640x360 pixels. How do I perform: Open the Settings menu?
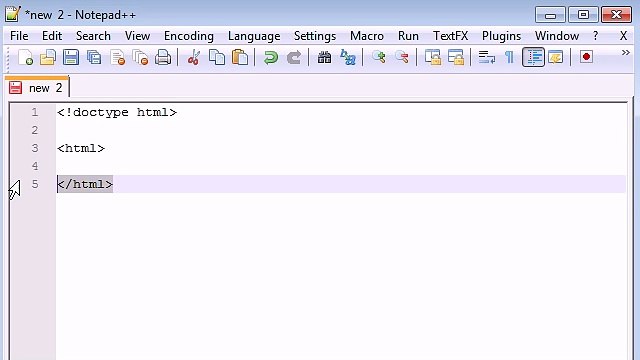pyautogui.click(x=315, y=36)
